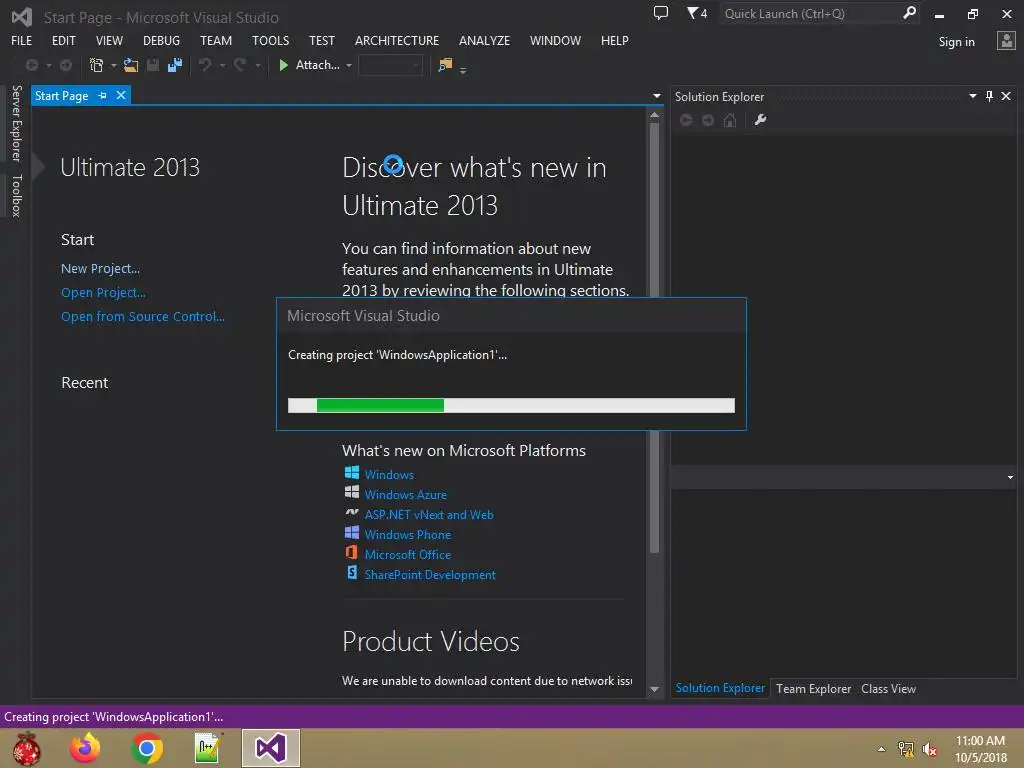Click the Visual Studio logo in title bar
This screenshot has height=768, width=1024.
22,17
